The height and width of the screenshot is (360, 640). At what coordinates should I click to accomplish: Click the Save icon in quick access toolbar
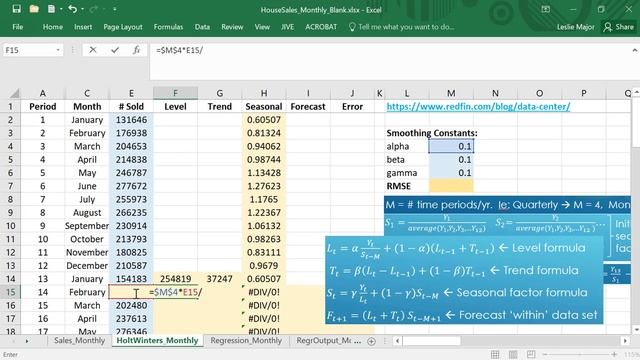[16, 9]
